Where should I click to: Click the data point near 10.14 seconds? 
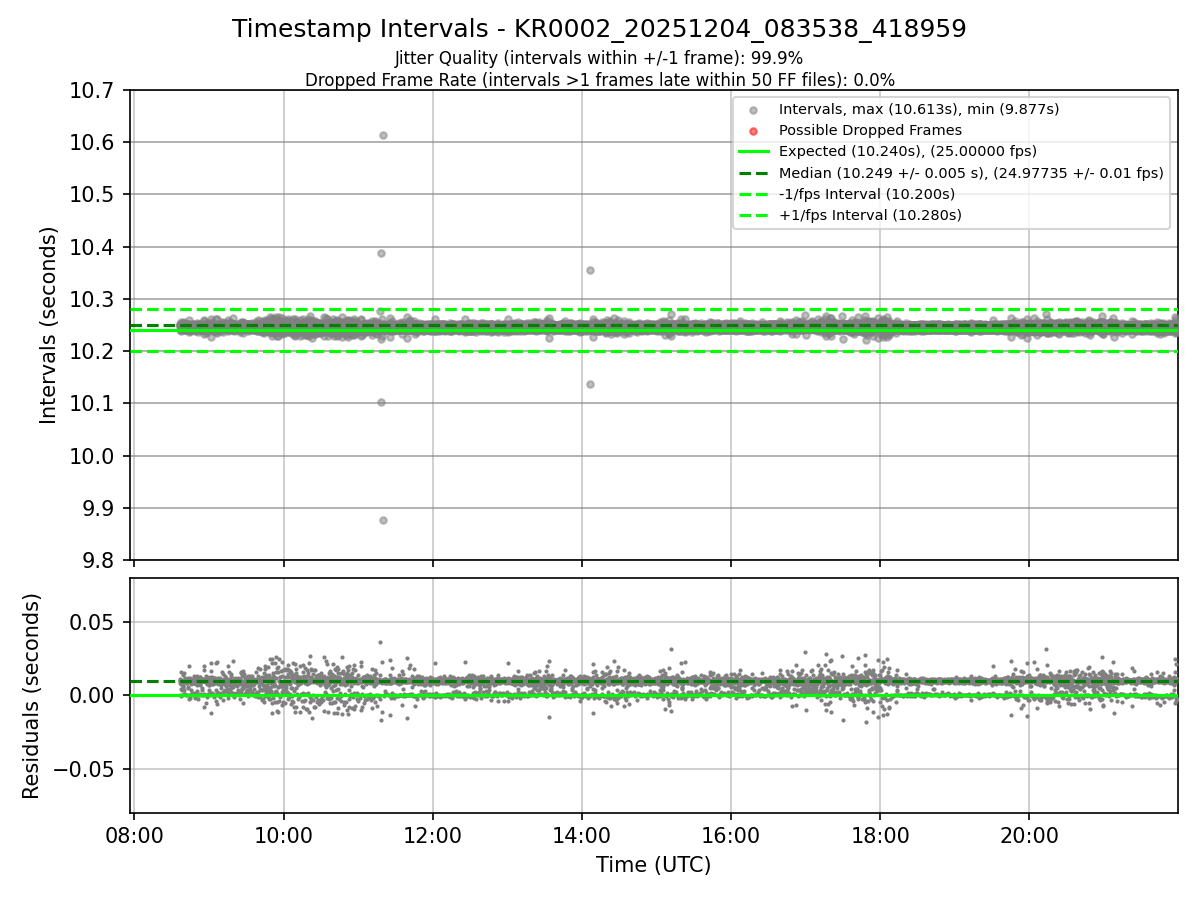pos(590,384)
